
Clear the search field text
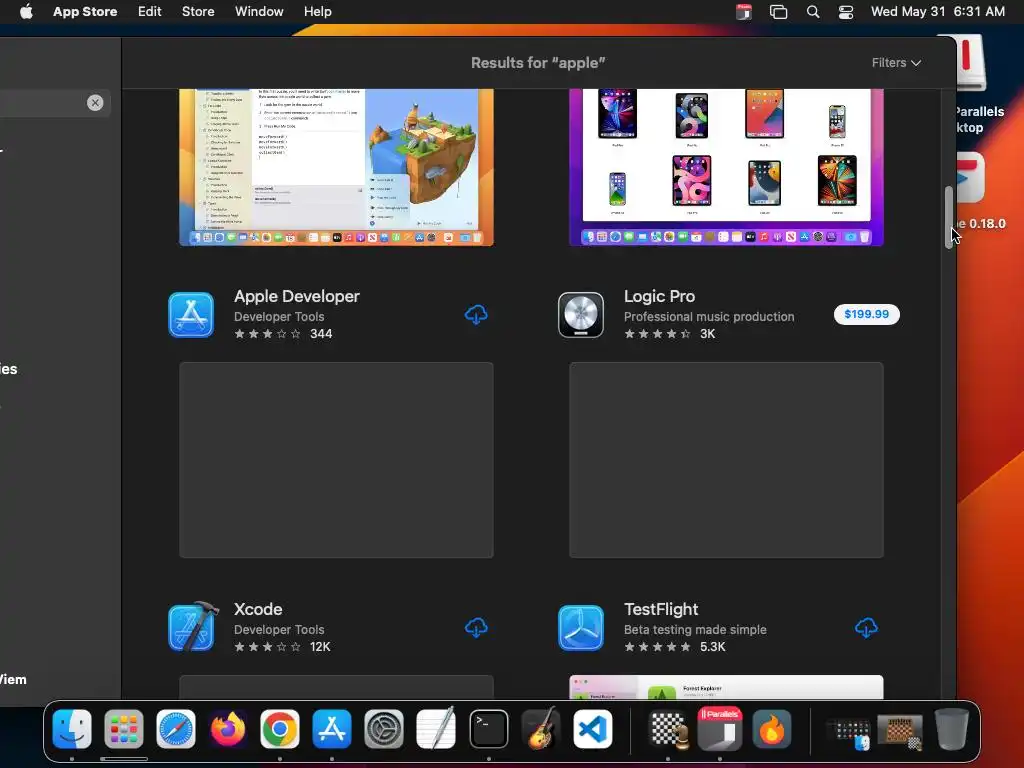pos(95,103)
